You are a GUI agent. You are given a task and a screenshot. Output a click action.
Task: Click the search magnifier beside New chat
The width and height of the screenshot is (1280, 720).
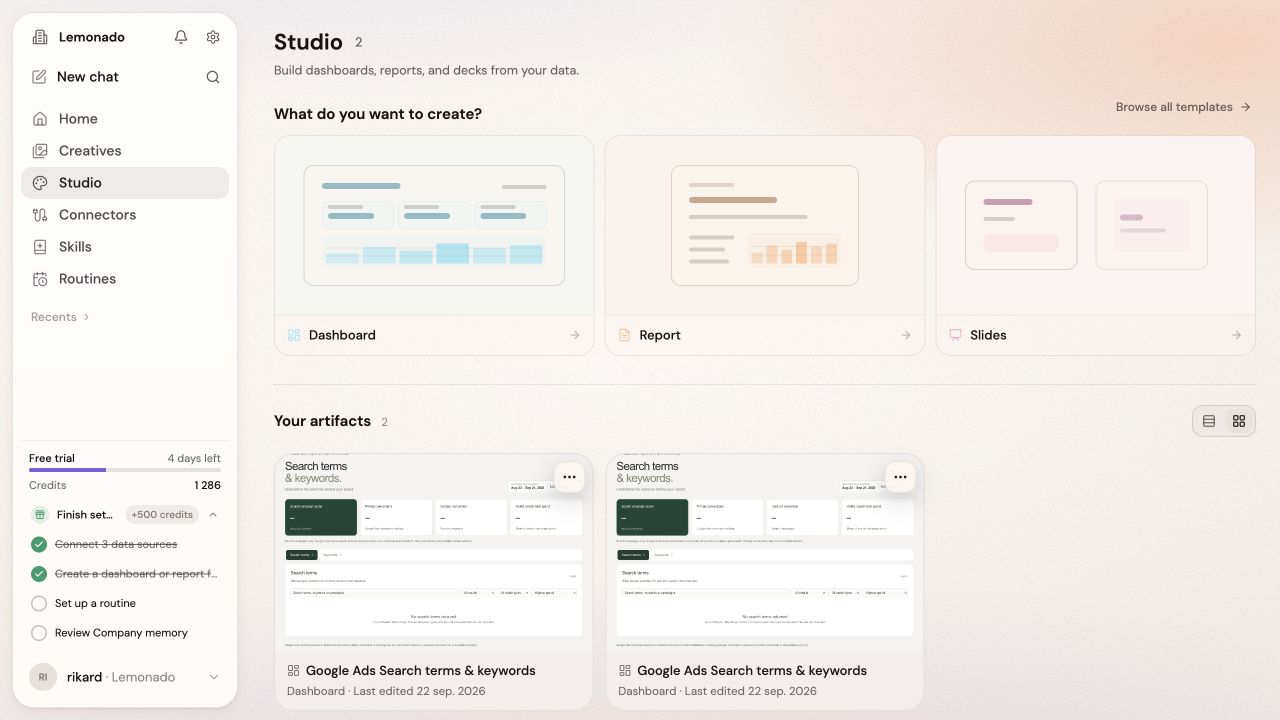click(x=213, y=77)
